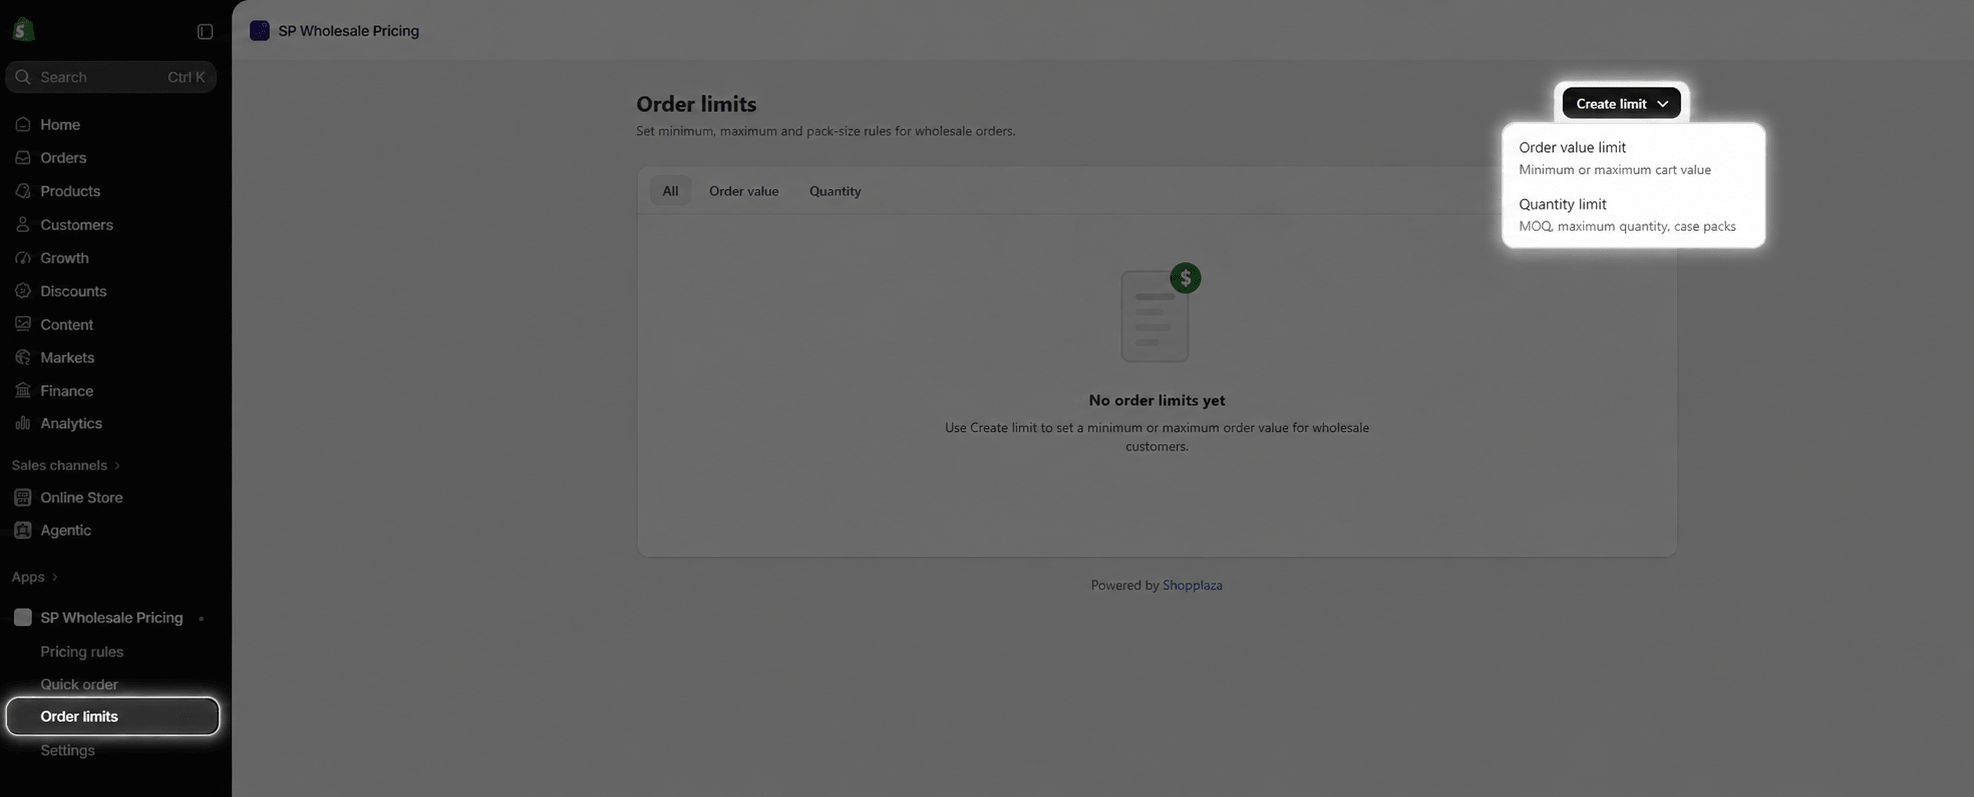Image resolution: width=1974 pixels, height=797 pixels.
Task: Focus the Search field in the sidebar
Action: click(x=111, y=77)
